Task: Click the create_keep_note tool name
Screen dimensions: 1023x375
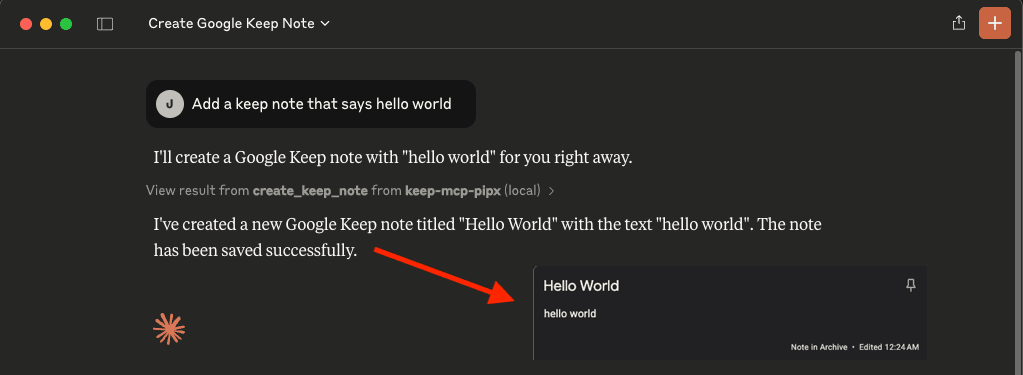Action: click(311, 191)
